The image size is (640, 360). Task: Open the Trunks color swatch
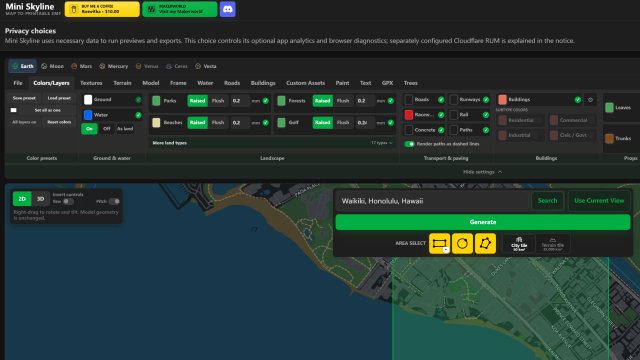pyautogui.click(x=609, y=138)
